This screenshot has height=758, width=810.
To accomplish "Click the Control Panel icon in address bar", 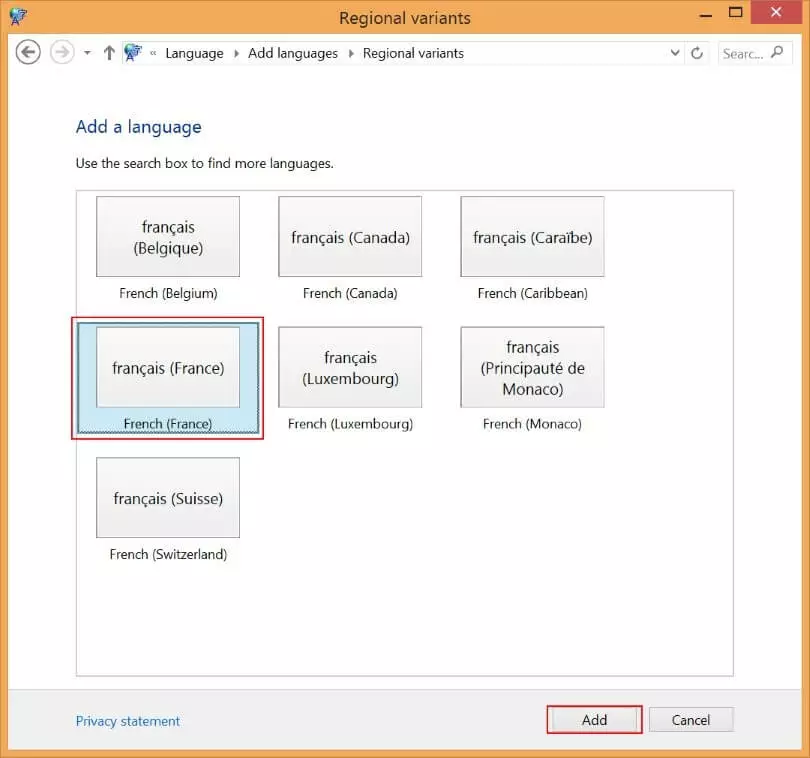I will point(133,53).
